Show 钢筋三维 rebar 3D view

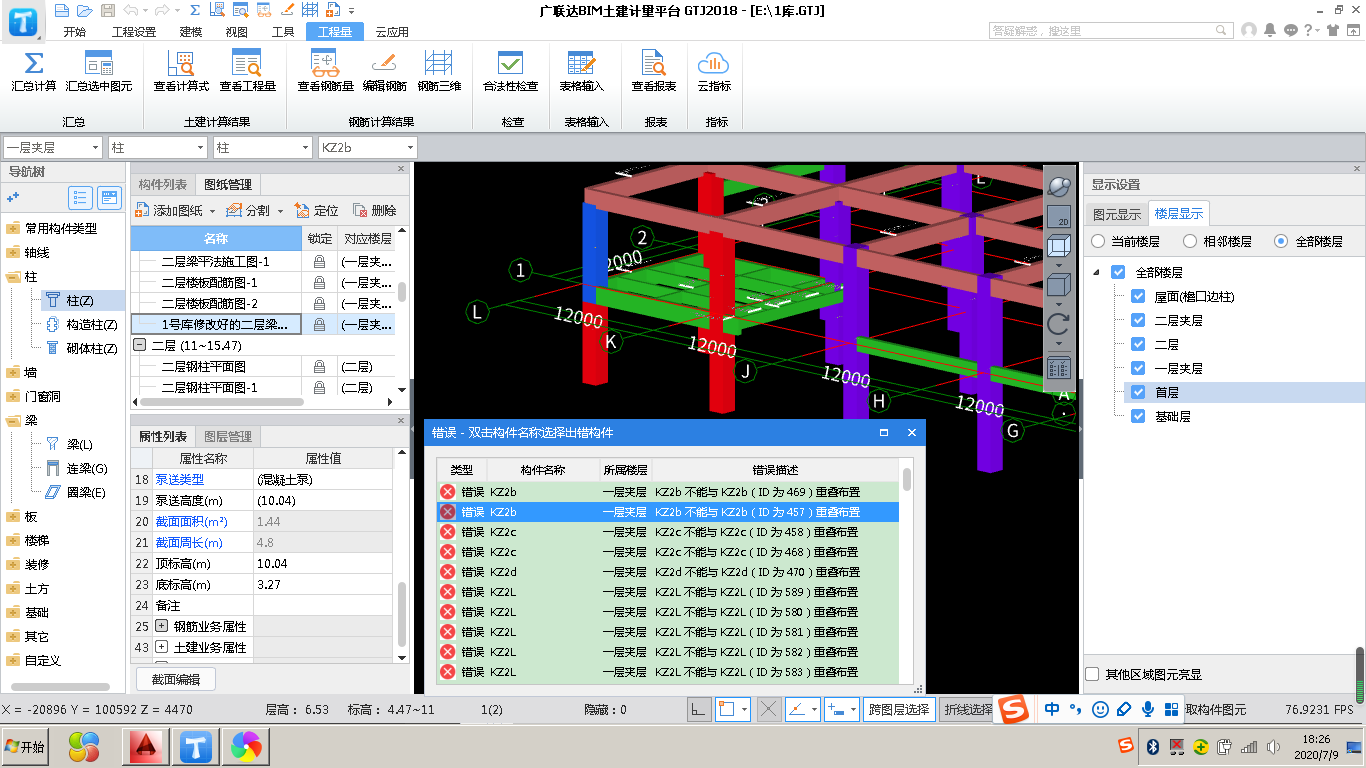439,71
